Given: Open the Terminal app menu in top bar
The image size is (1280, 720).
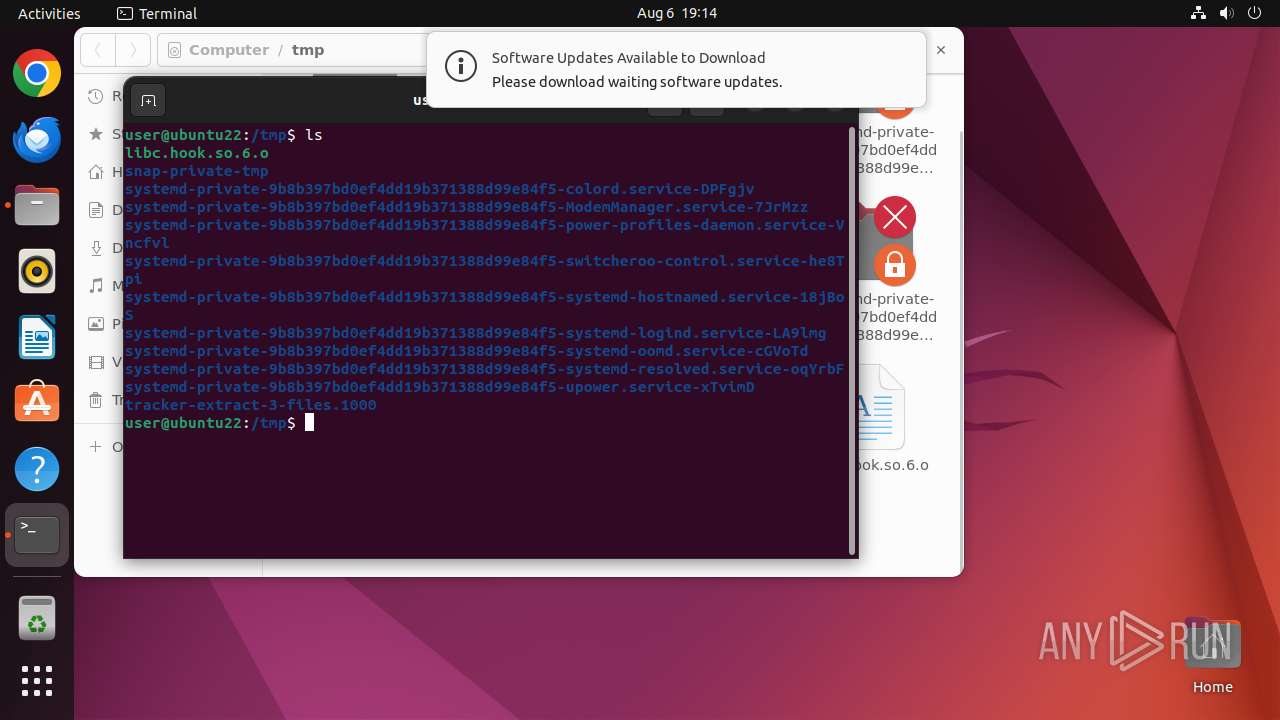Looking at the screenshot, I should (x=157, y=13).
